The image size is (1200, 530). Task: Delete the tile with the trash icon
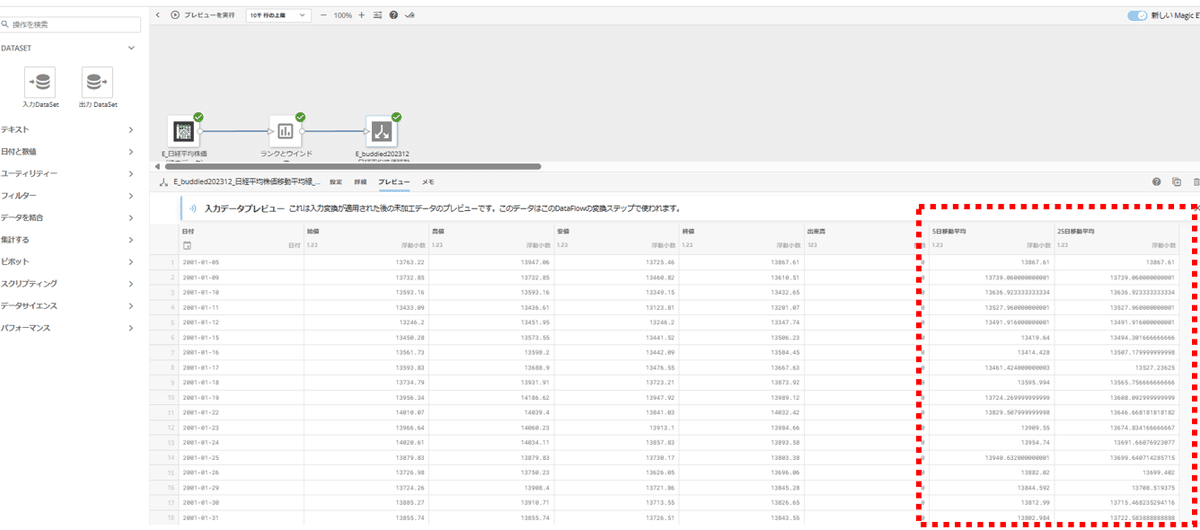(1195, 182)
